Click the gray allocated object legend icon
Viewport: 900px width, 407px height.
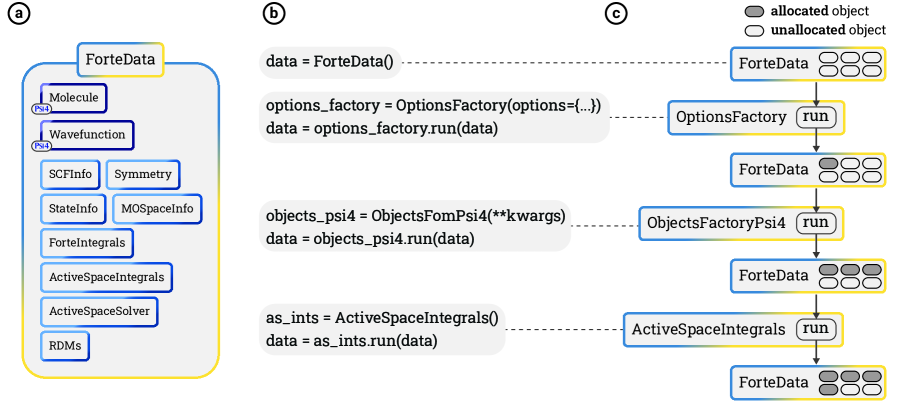point(755,11)
